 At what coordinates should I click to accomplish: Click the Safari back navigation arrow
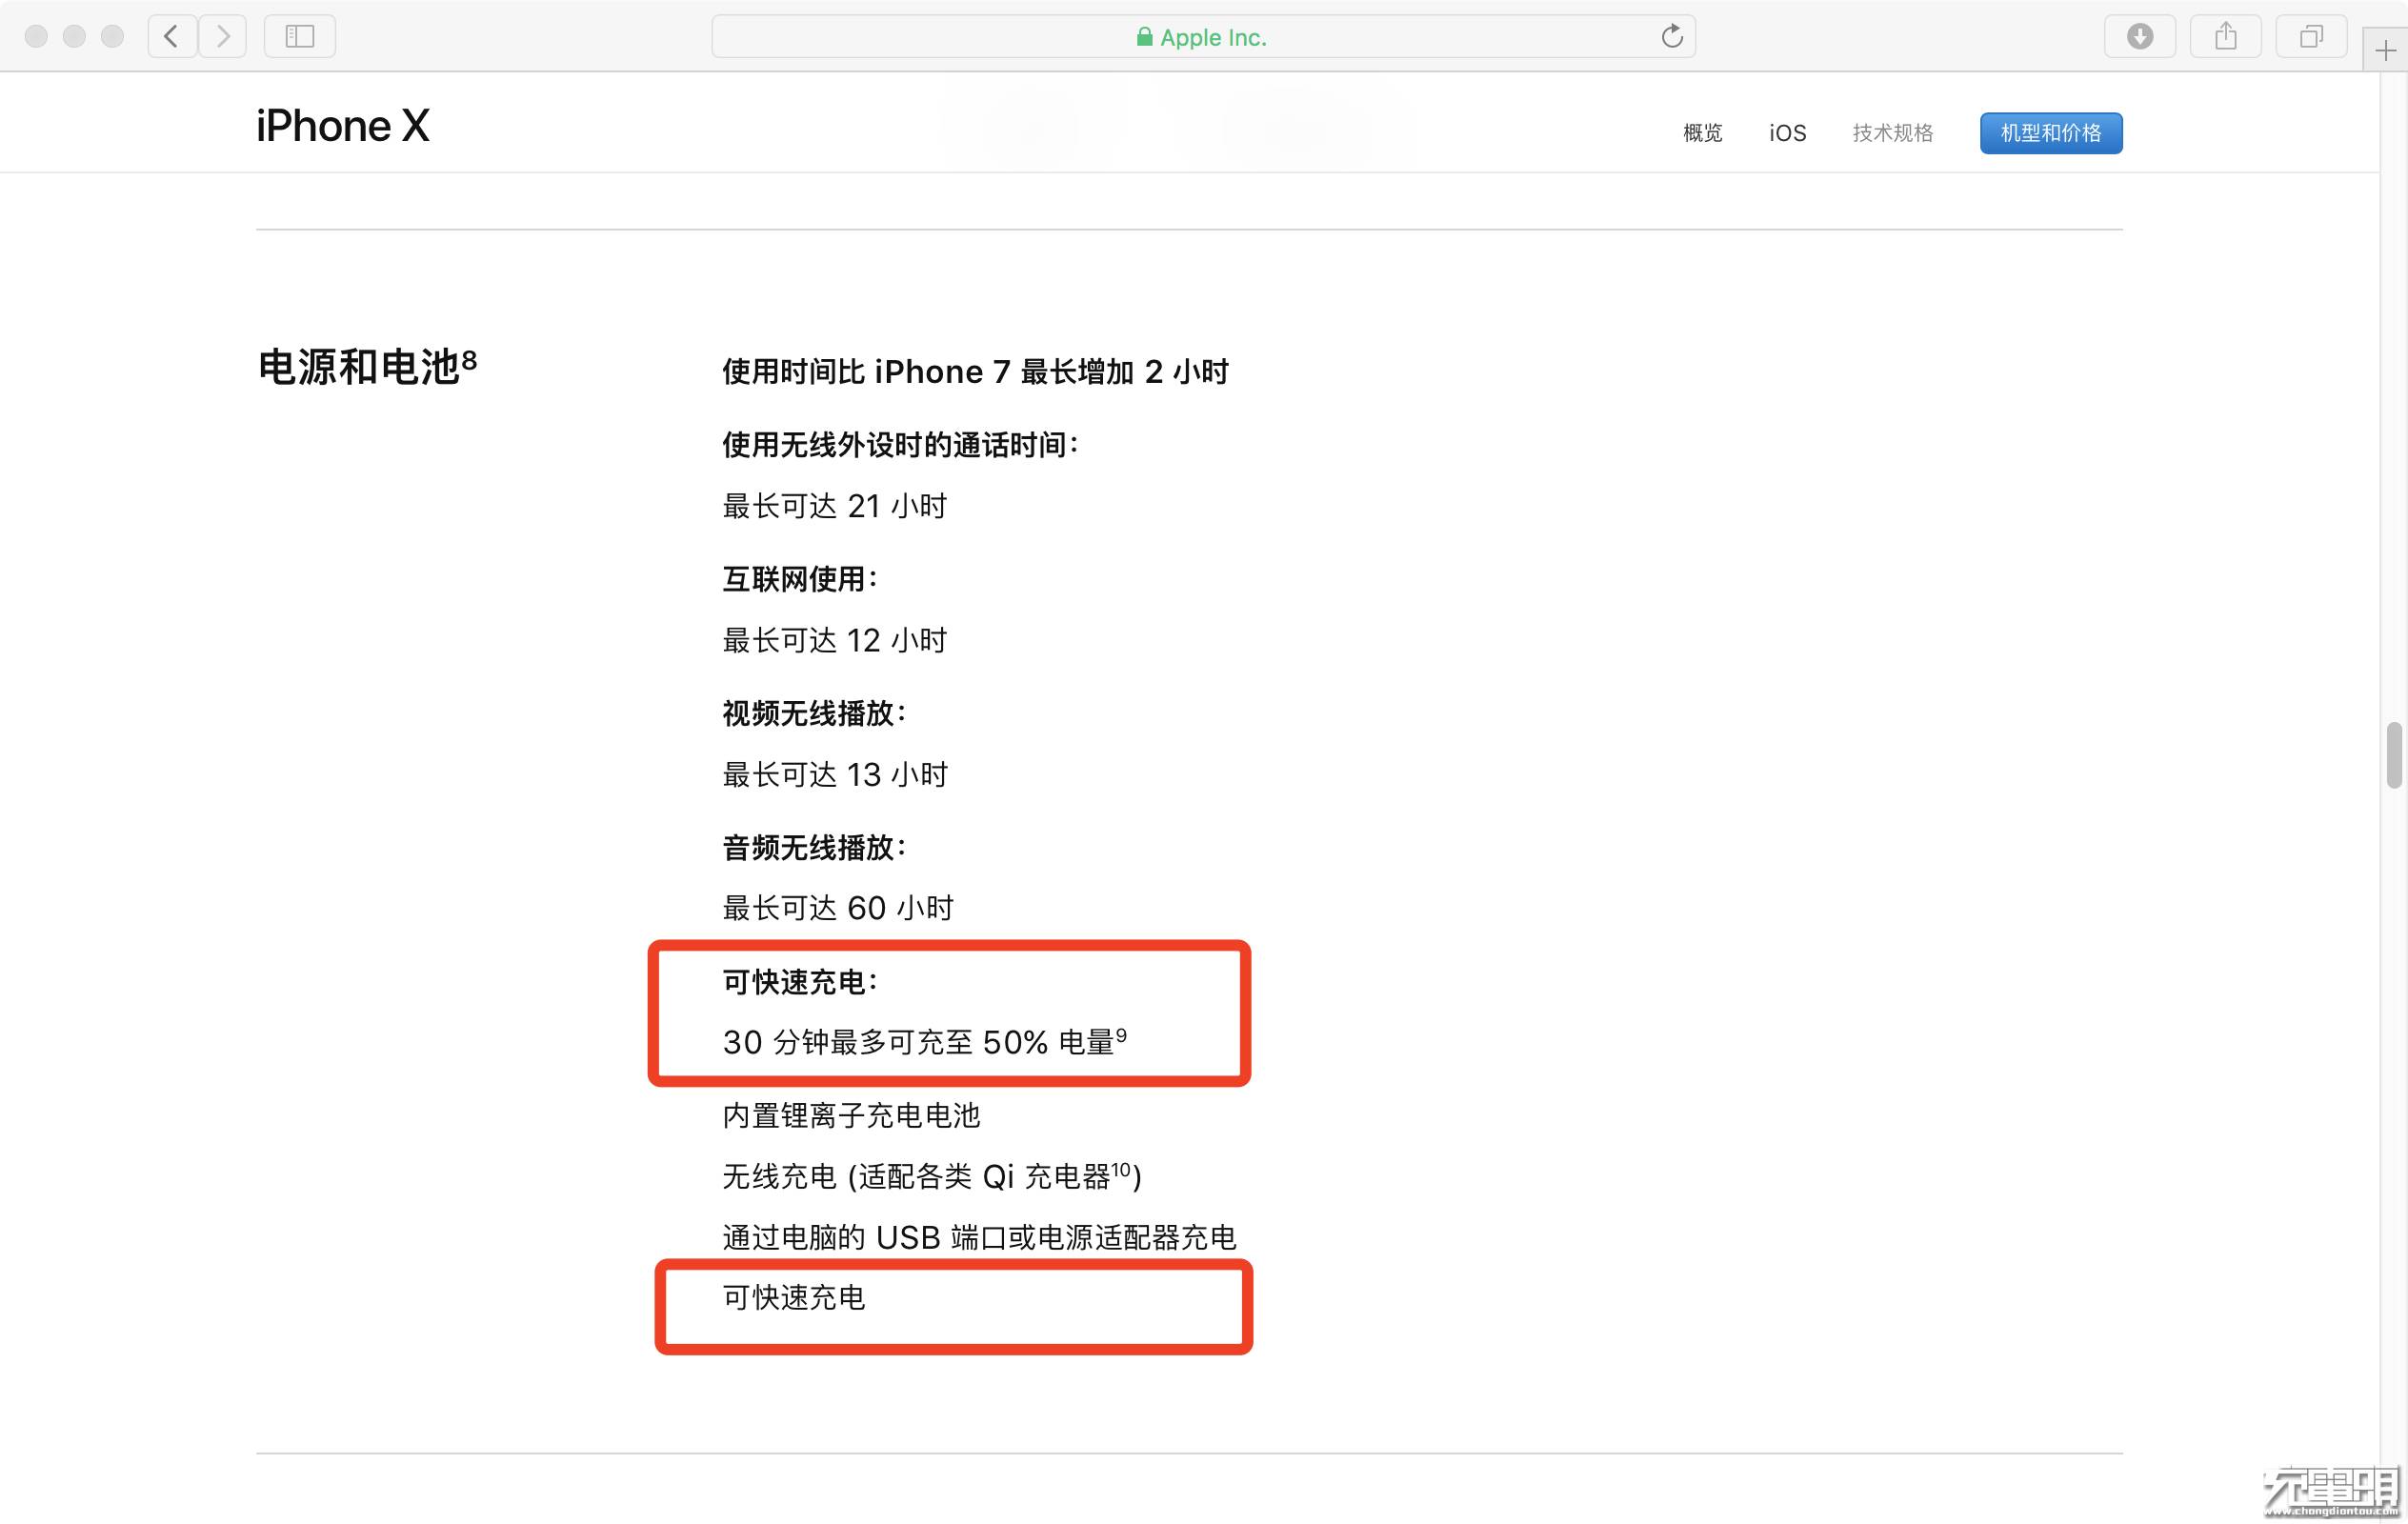coord(172,37)
